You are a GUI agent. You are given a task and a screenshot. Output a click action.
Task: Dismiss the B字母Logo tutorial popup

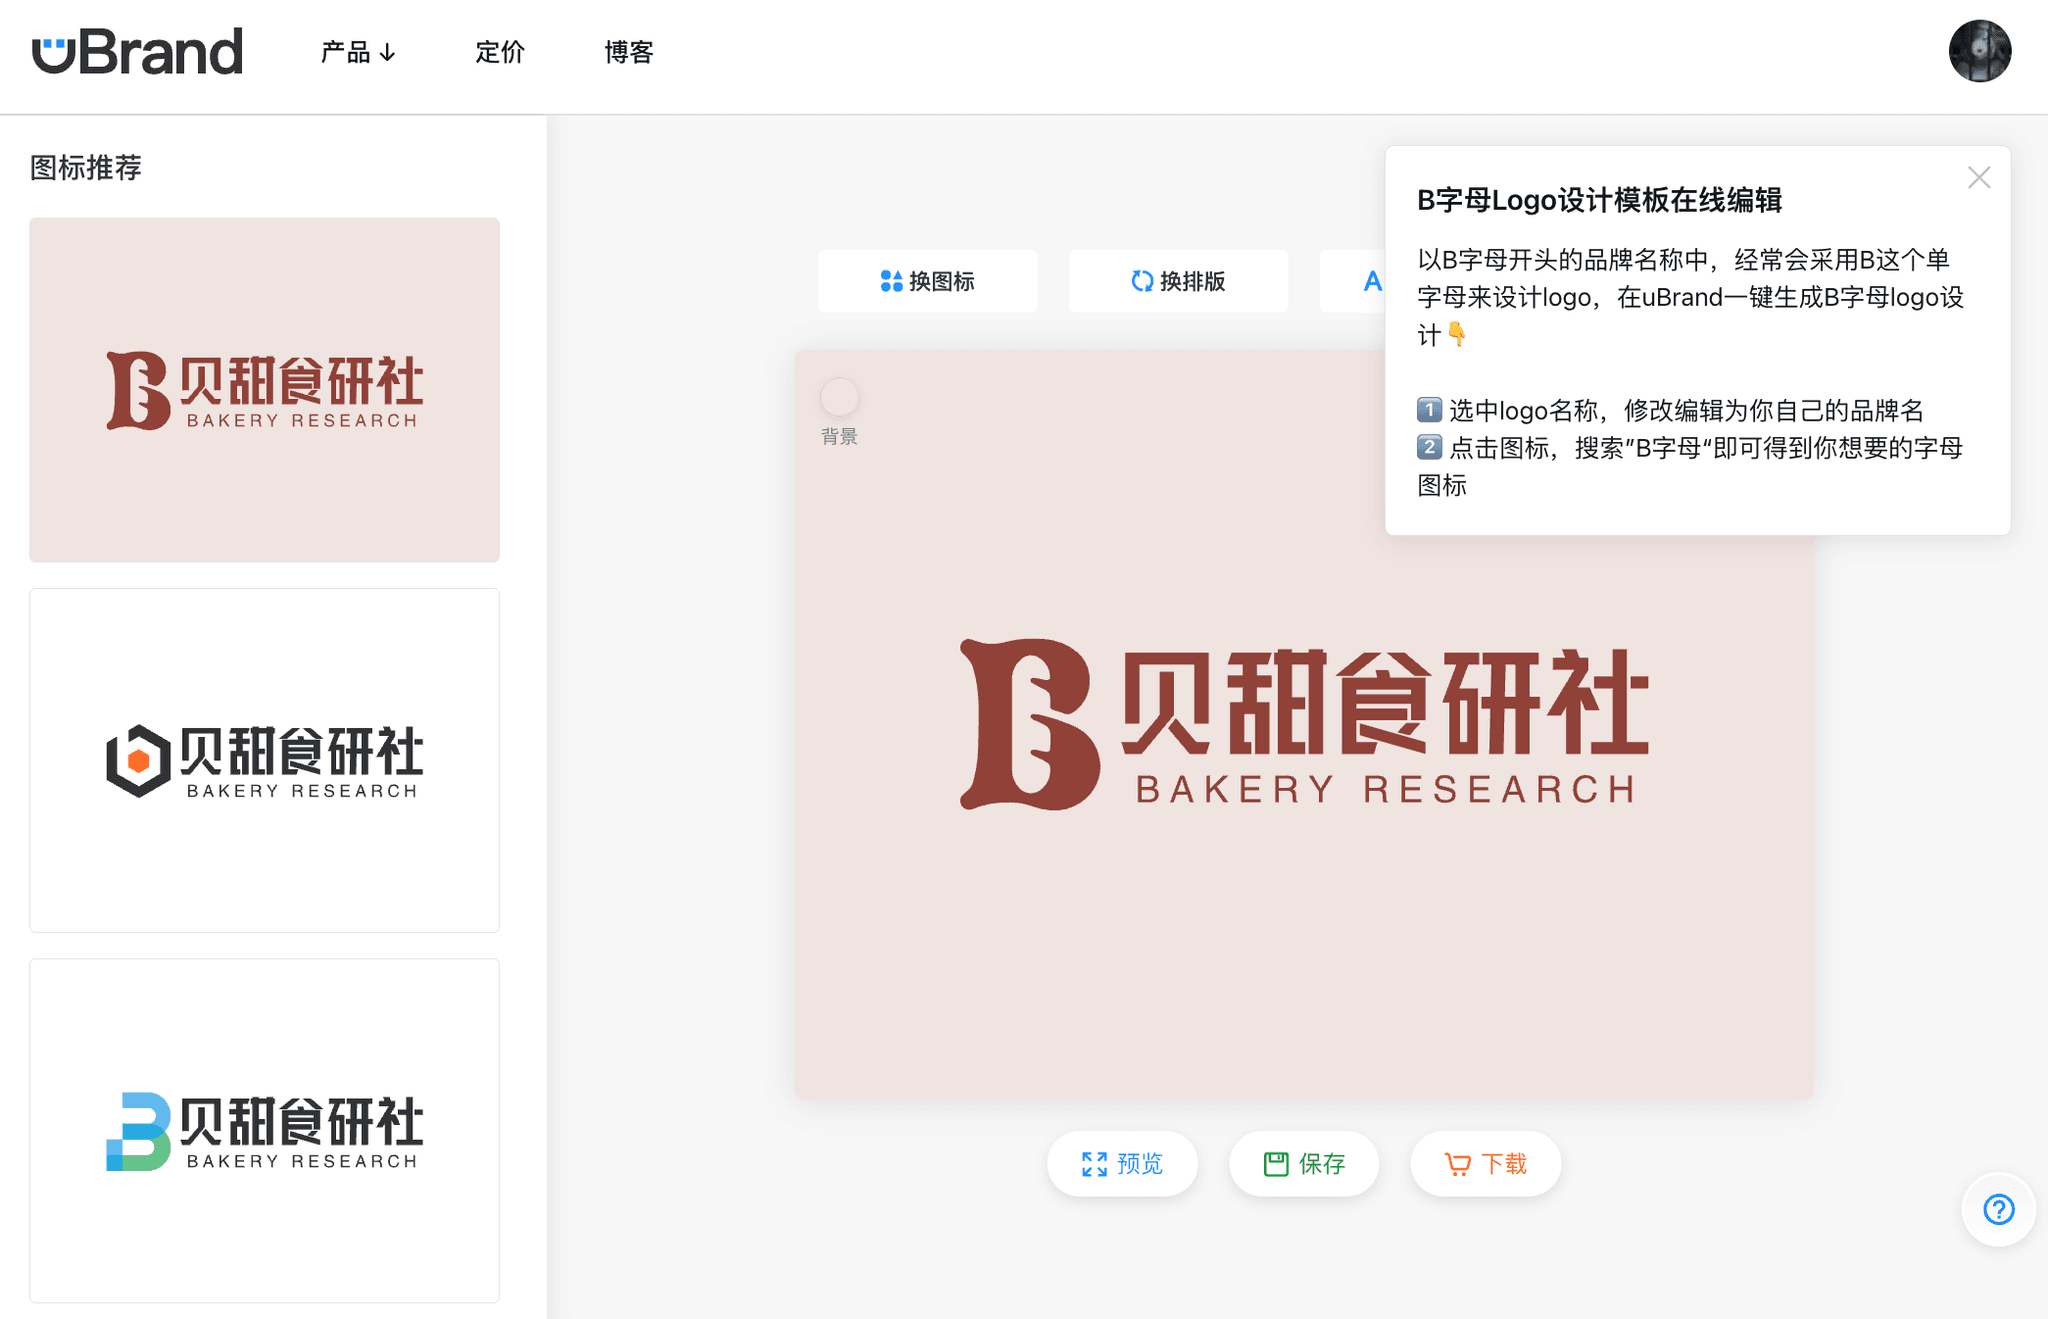pyautogui.click(x=1979, y=177)
